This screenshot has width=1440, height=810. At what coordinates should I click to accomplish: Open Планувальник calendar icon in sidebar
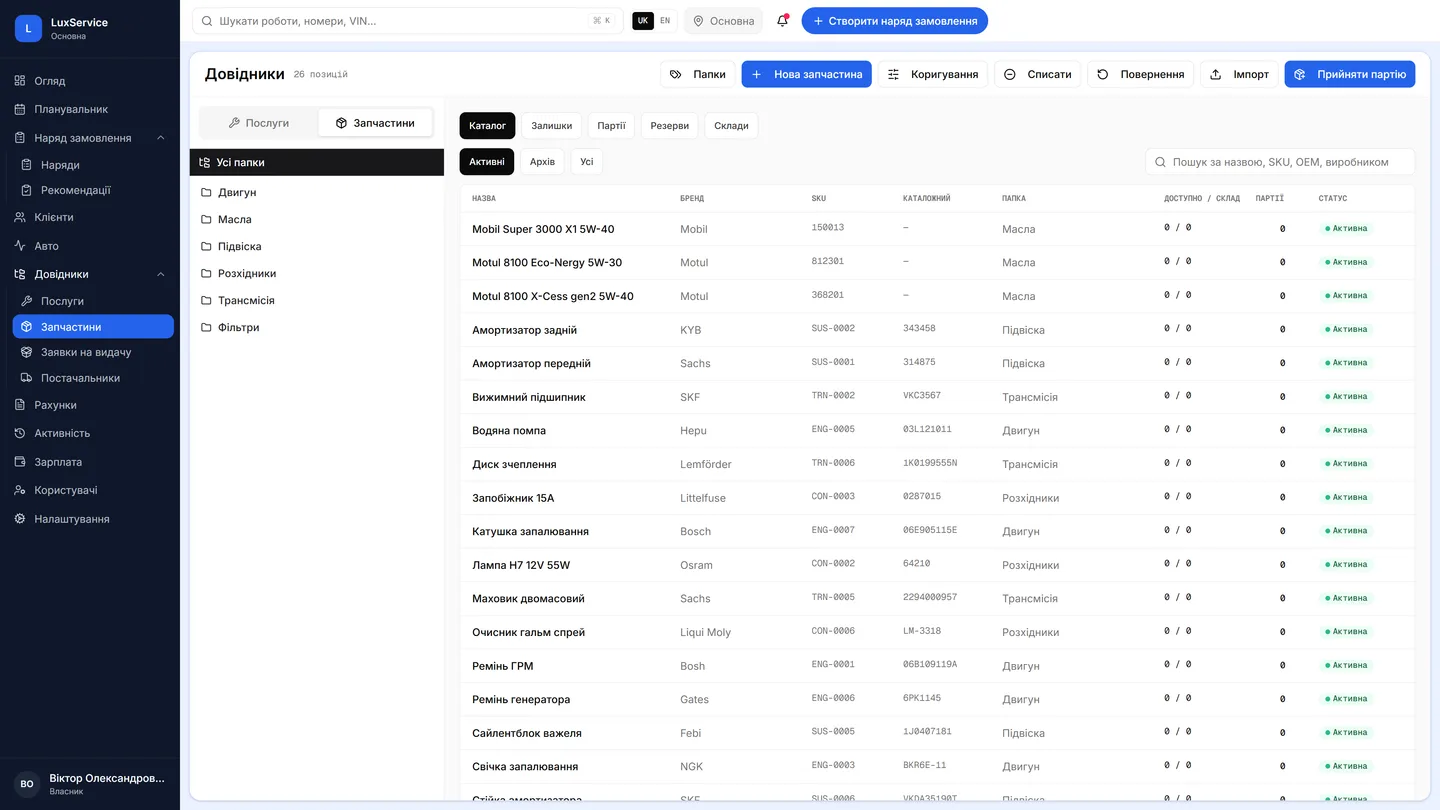[x=20, y=109]
